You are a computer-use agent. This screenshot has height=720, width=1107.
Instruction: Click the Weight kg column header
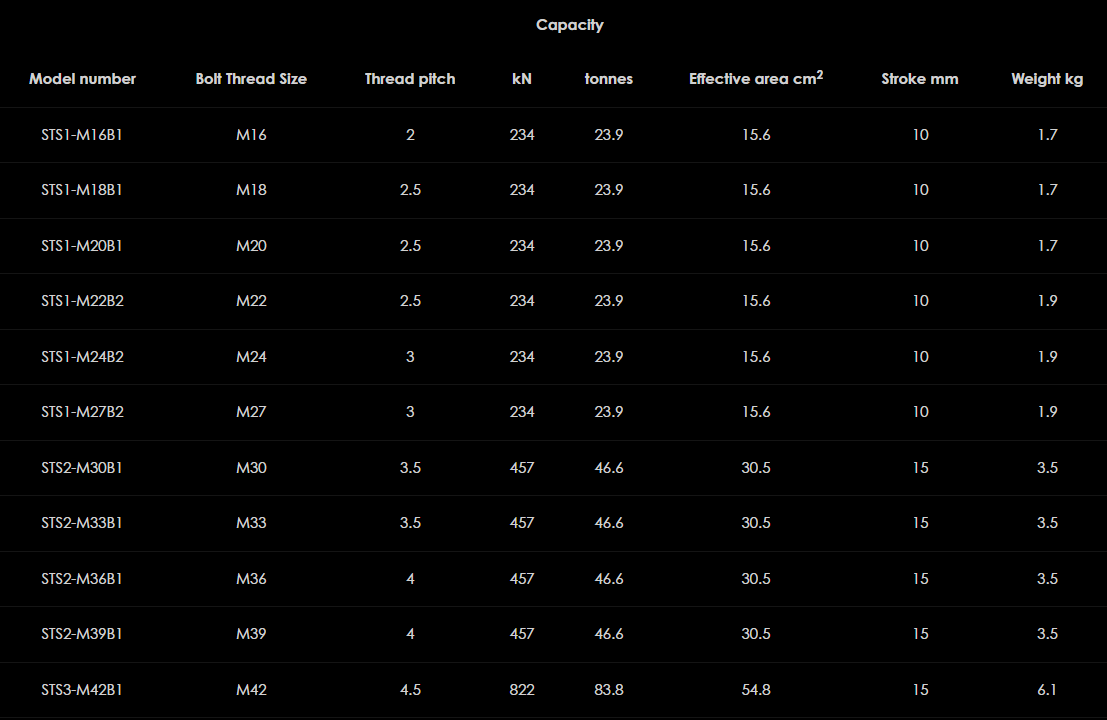(x=1047, y=79)
